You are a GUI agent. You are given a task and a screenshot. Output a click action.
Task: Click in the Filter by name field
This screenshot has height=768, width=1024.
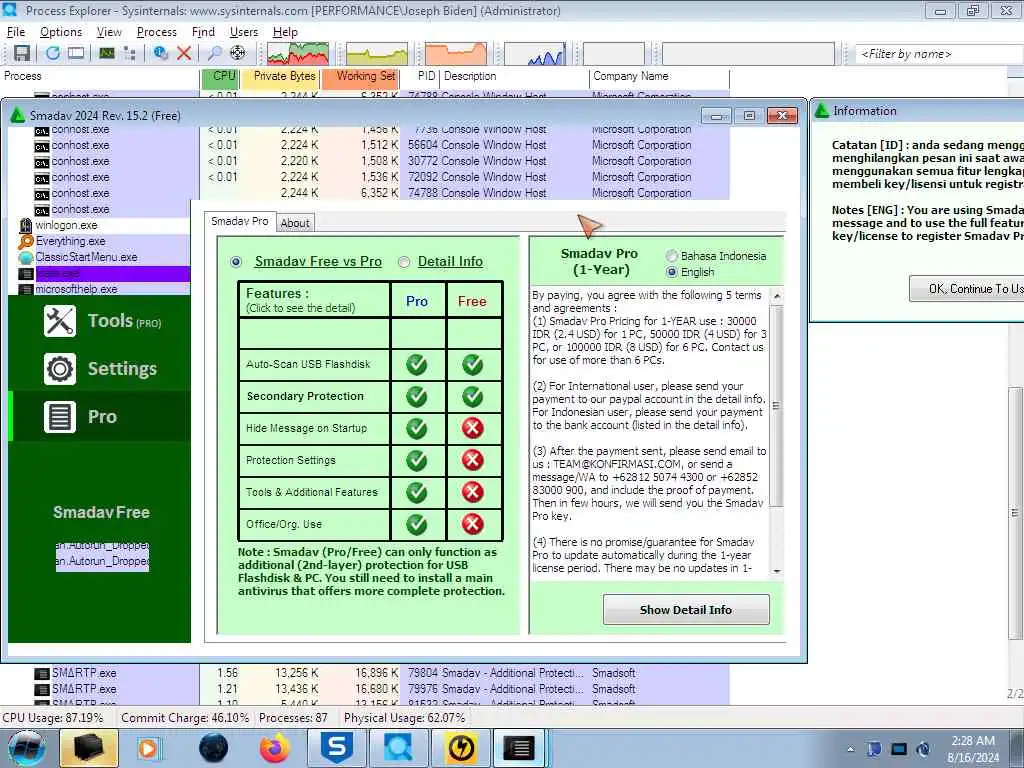pyautogui.click(x=939, y=54)
